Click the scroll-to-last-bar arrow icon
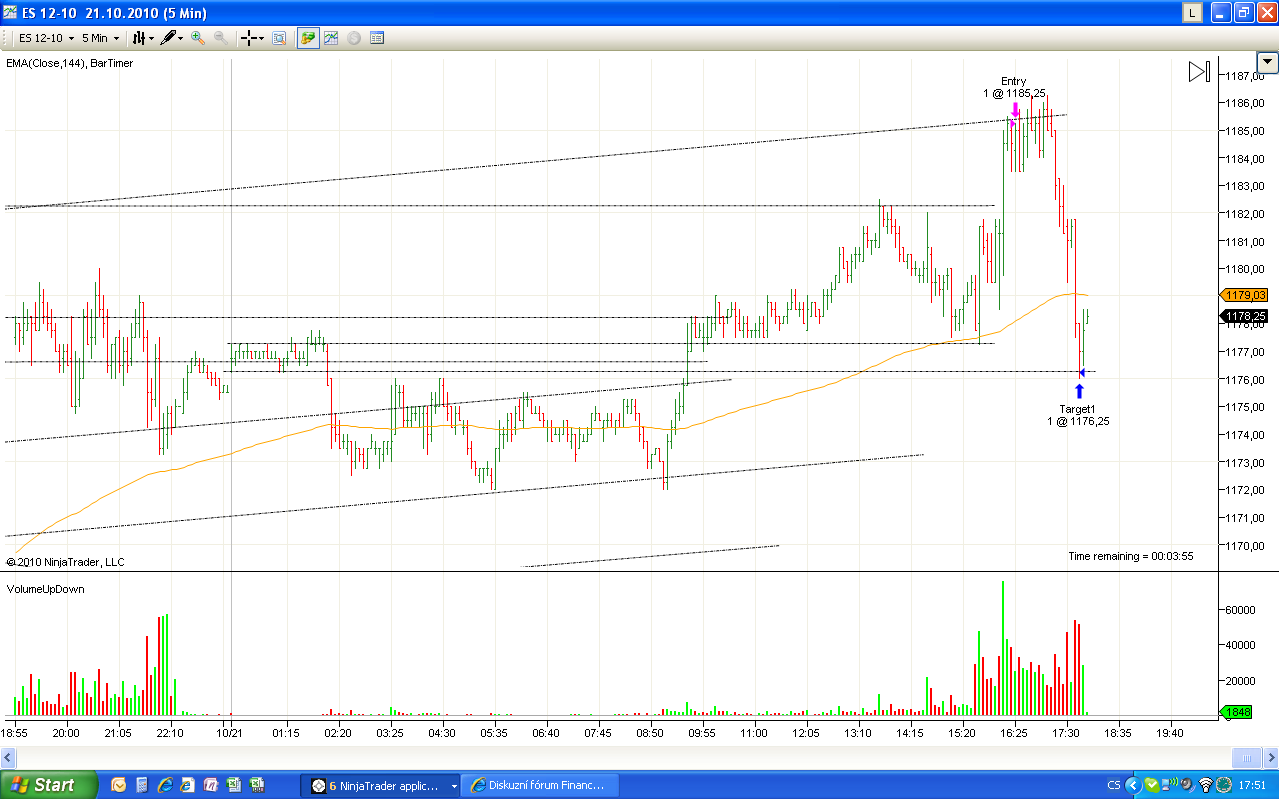 (1199, 72)
